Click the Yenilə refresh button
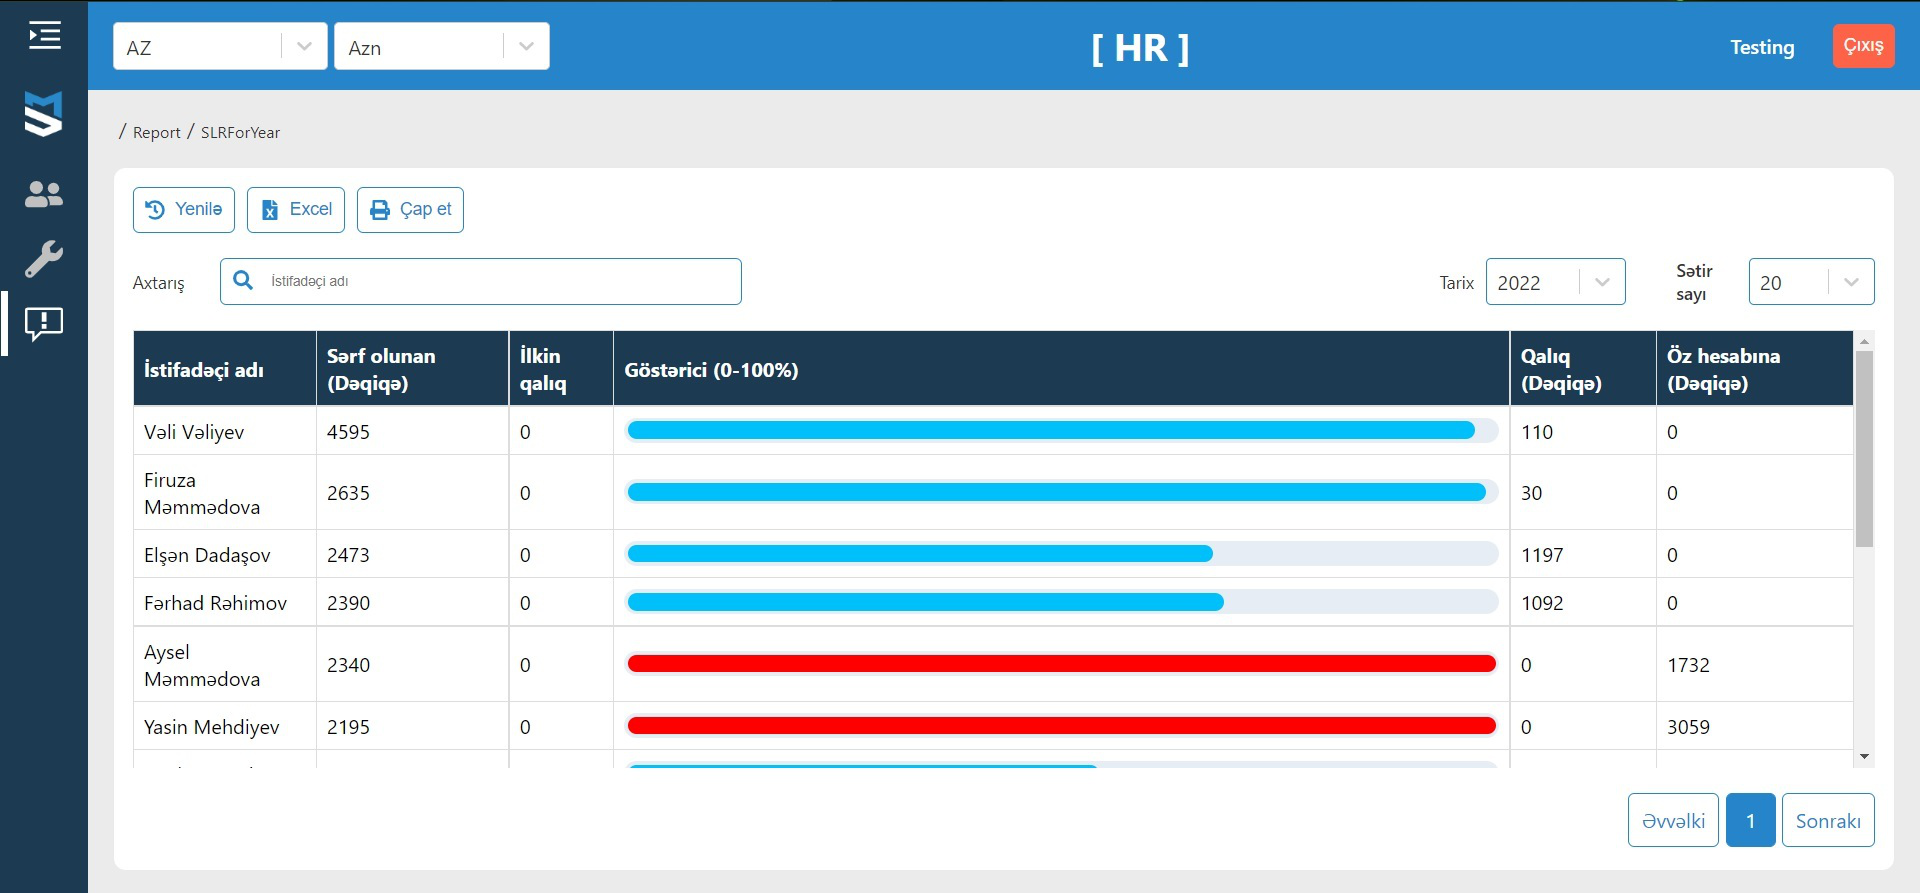 click(x=184, y=210)
